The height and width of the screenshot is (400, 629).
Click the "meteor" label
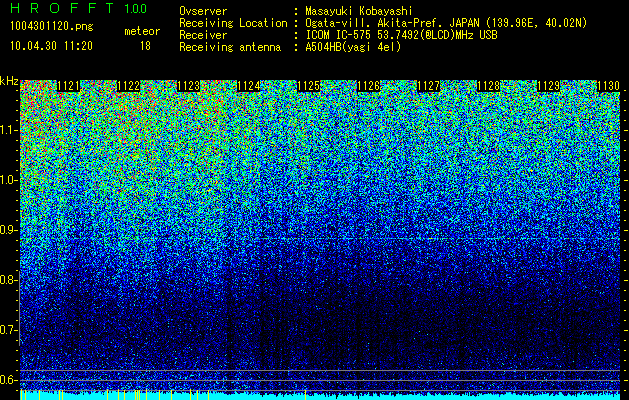pyautogui.click(x=142, y=31)
